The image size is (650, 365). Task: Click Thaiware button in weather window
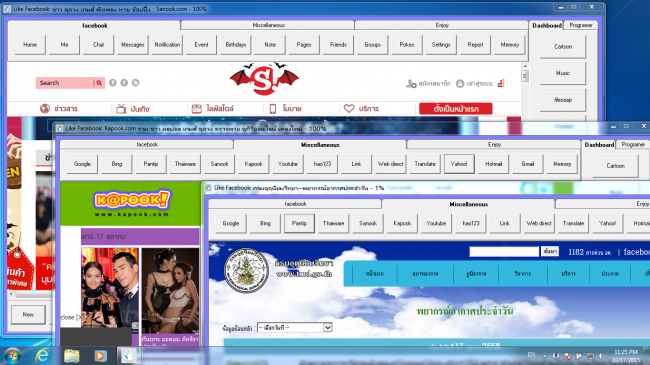pyautogui.click(x=333, y=223)
